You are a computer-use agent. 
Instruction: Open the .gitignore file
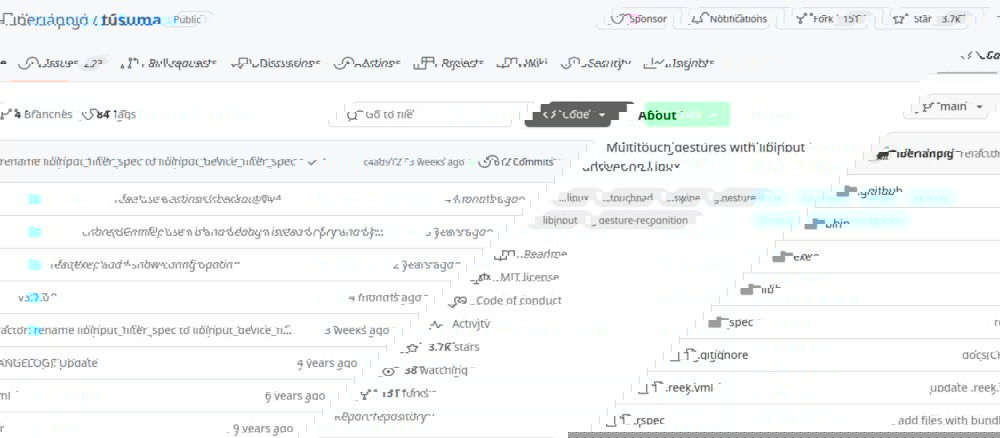pos(724,355)
